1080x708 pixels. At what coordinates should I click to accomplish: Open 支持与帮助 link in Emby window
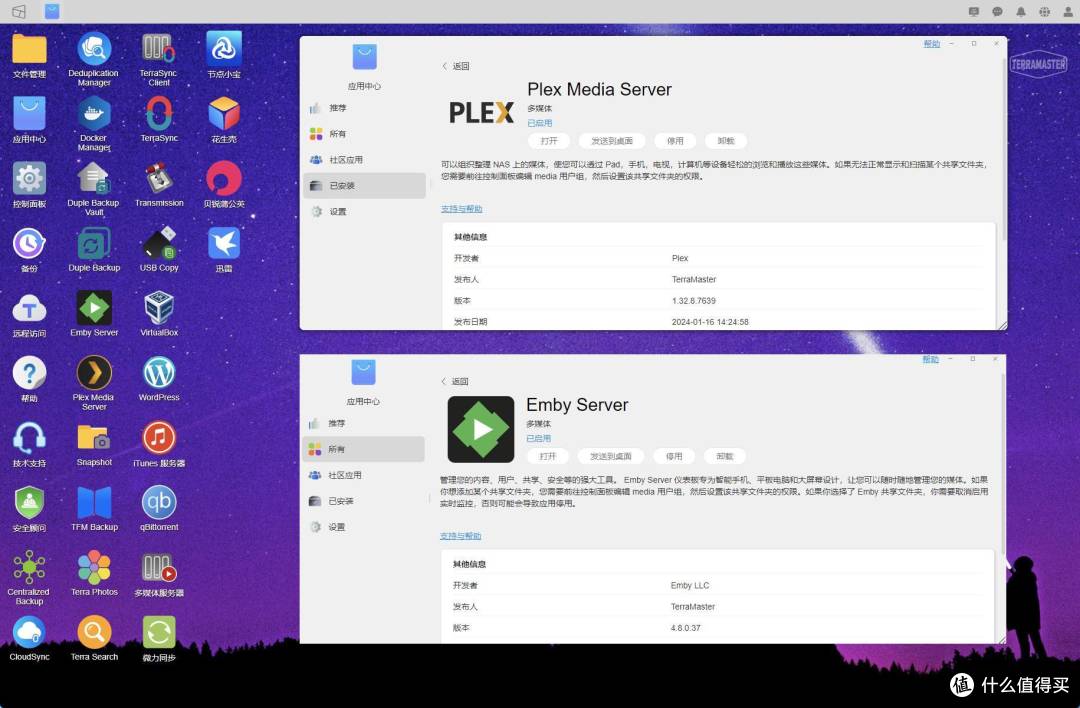pyautogui.click(x=460, y=536)
